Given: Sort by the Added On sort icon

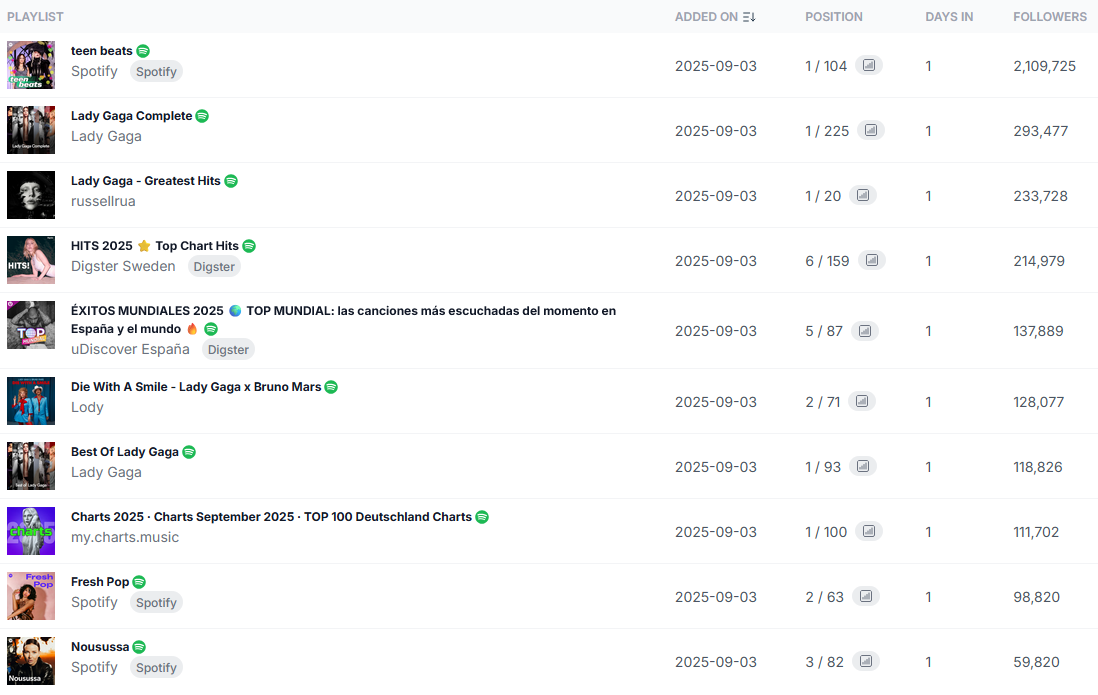Looking at the screenshot, I should (749, 17).
